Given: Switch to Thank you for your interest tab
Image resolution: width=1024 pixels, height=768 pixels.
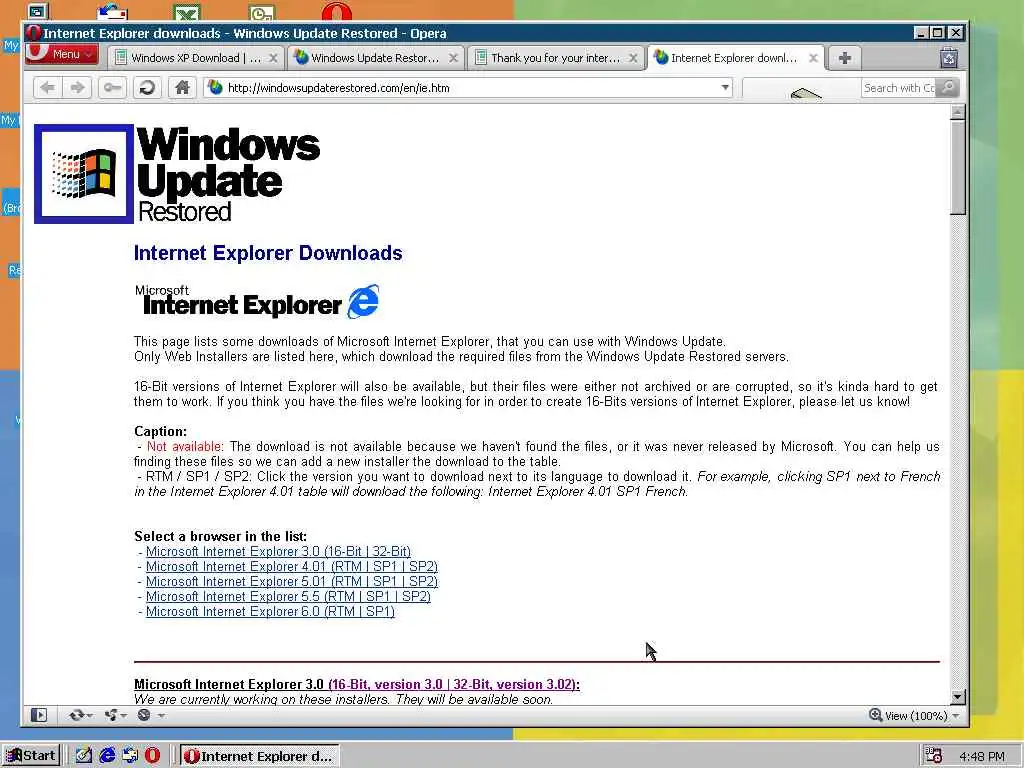Looking at the screenshot, I should tap(555, 58).
